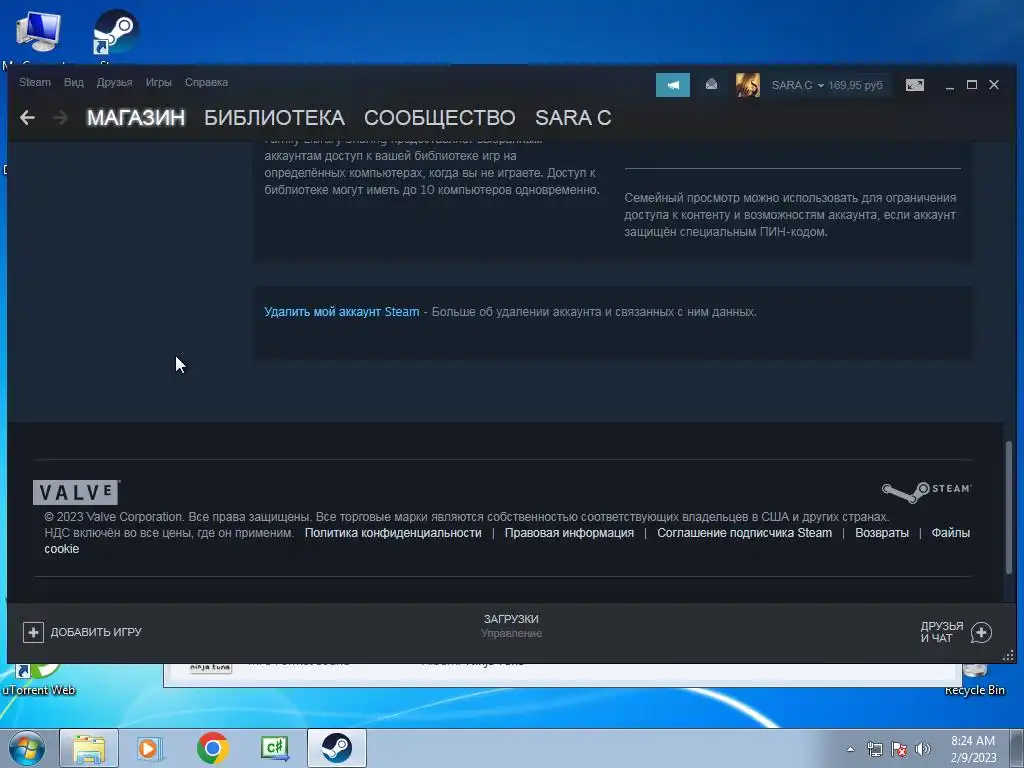Open the Друзья menu
This screenshot has height=768, width=1024.
coord(114,82)
